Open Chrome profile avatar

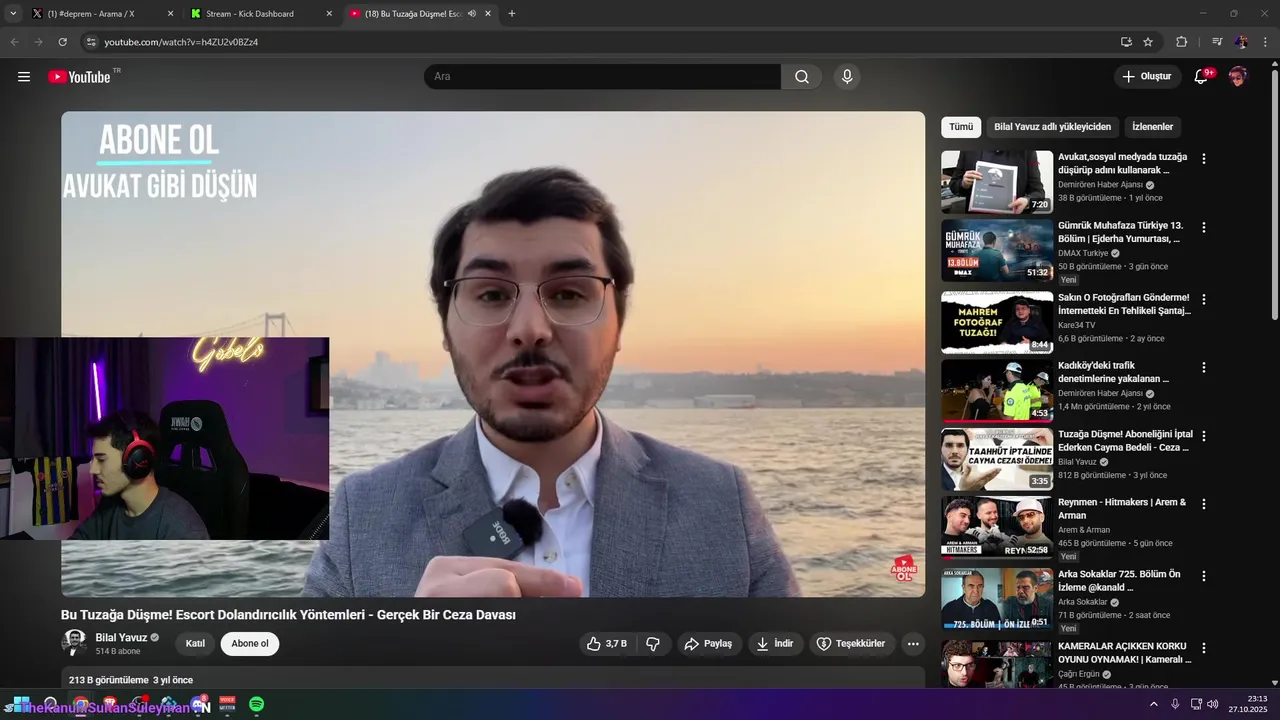pos(1241,42)
